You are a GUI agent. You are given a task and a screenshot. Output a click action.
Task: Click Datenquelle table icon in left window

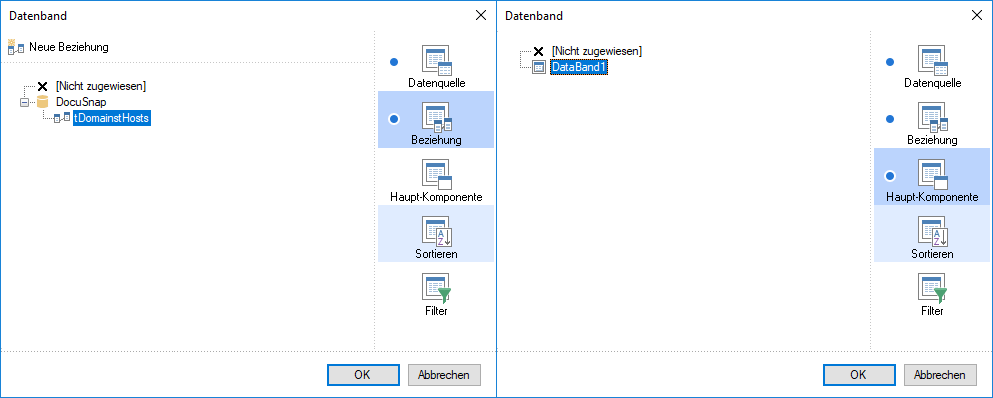[x=436, y=60]
